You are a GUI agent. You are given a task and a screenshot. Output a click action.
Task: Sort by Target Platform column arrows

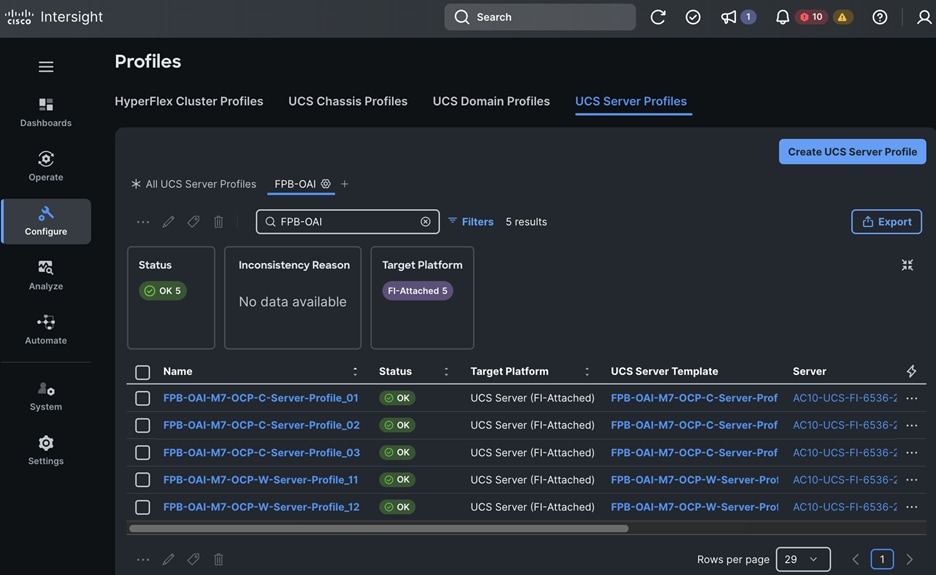[x=587, y=371]
